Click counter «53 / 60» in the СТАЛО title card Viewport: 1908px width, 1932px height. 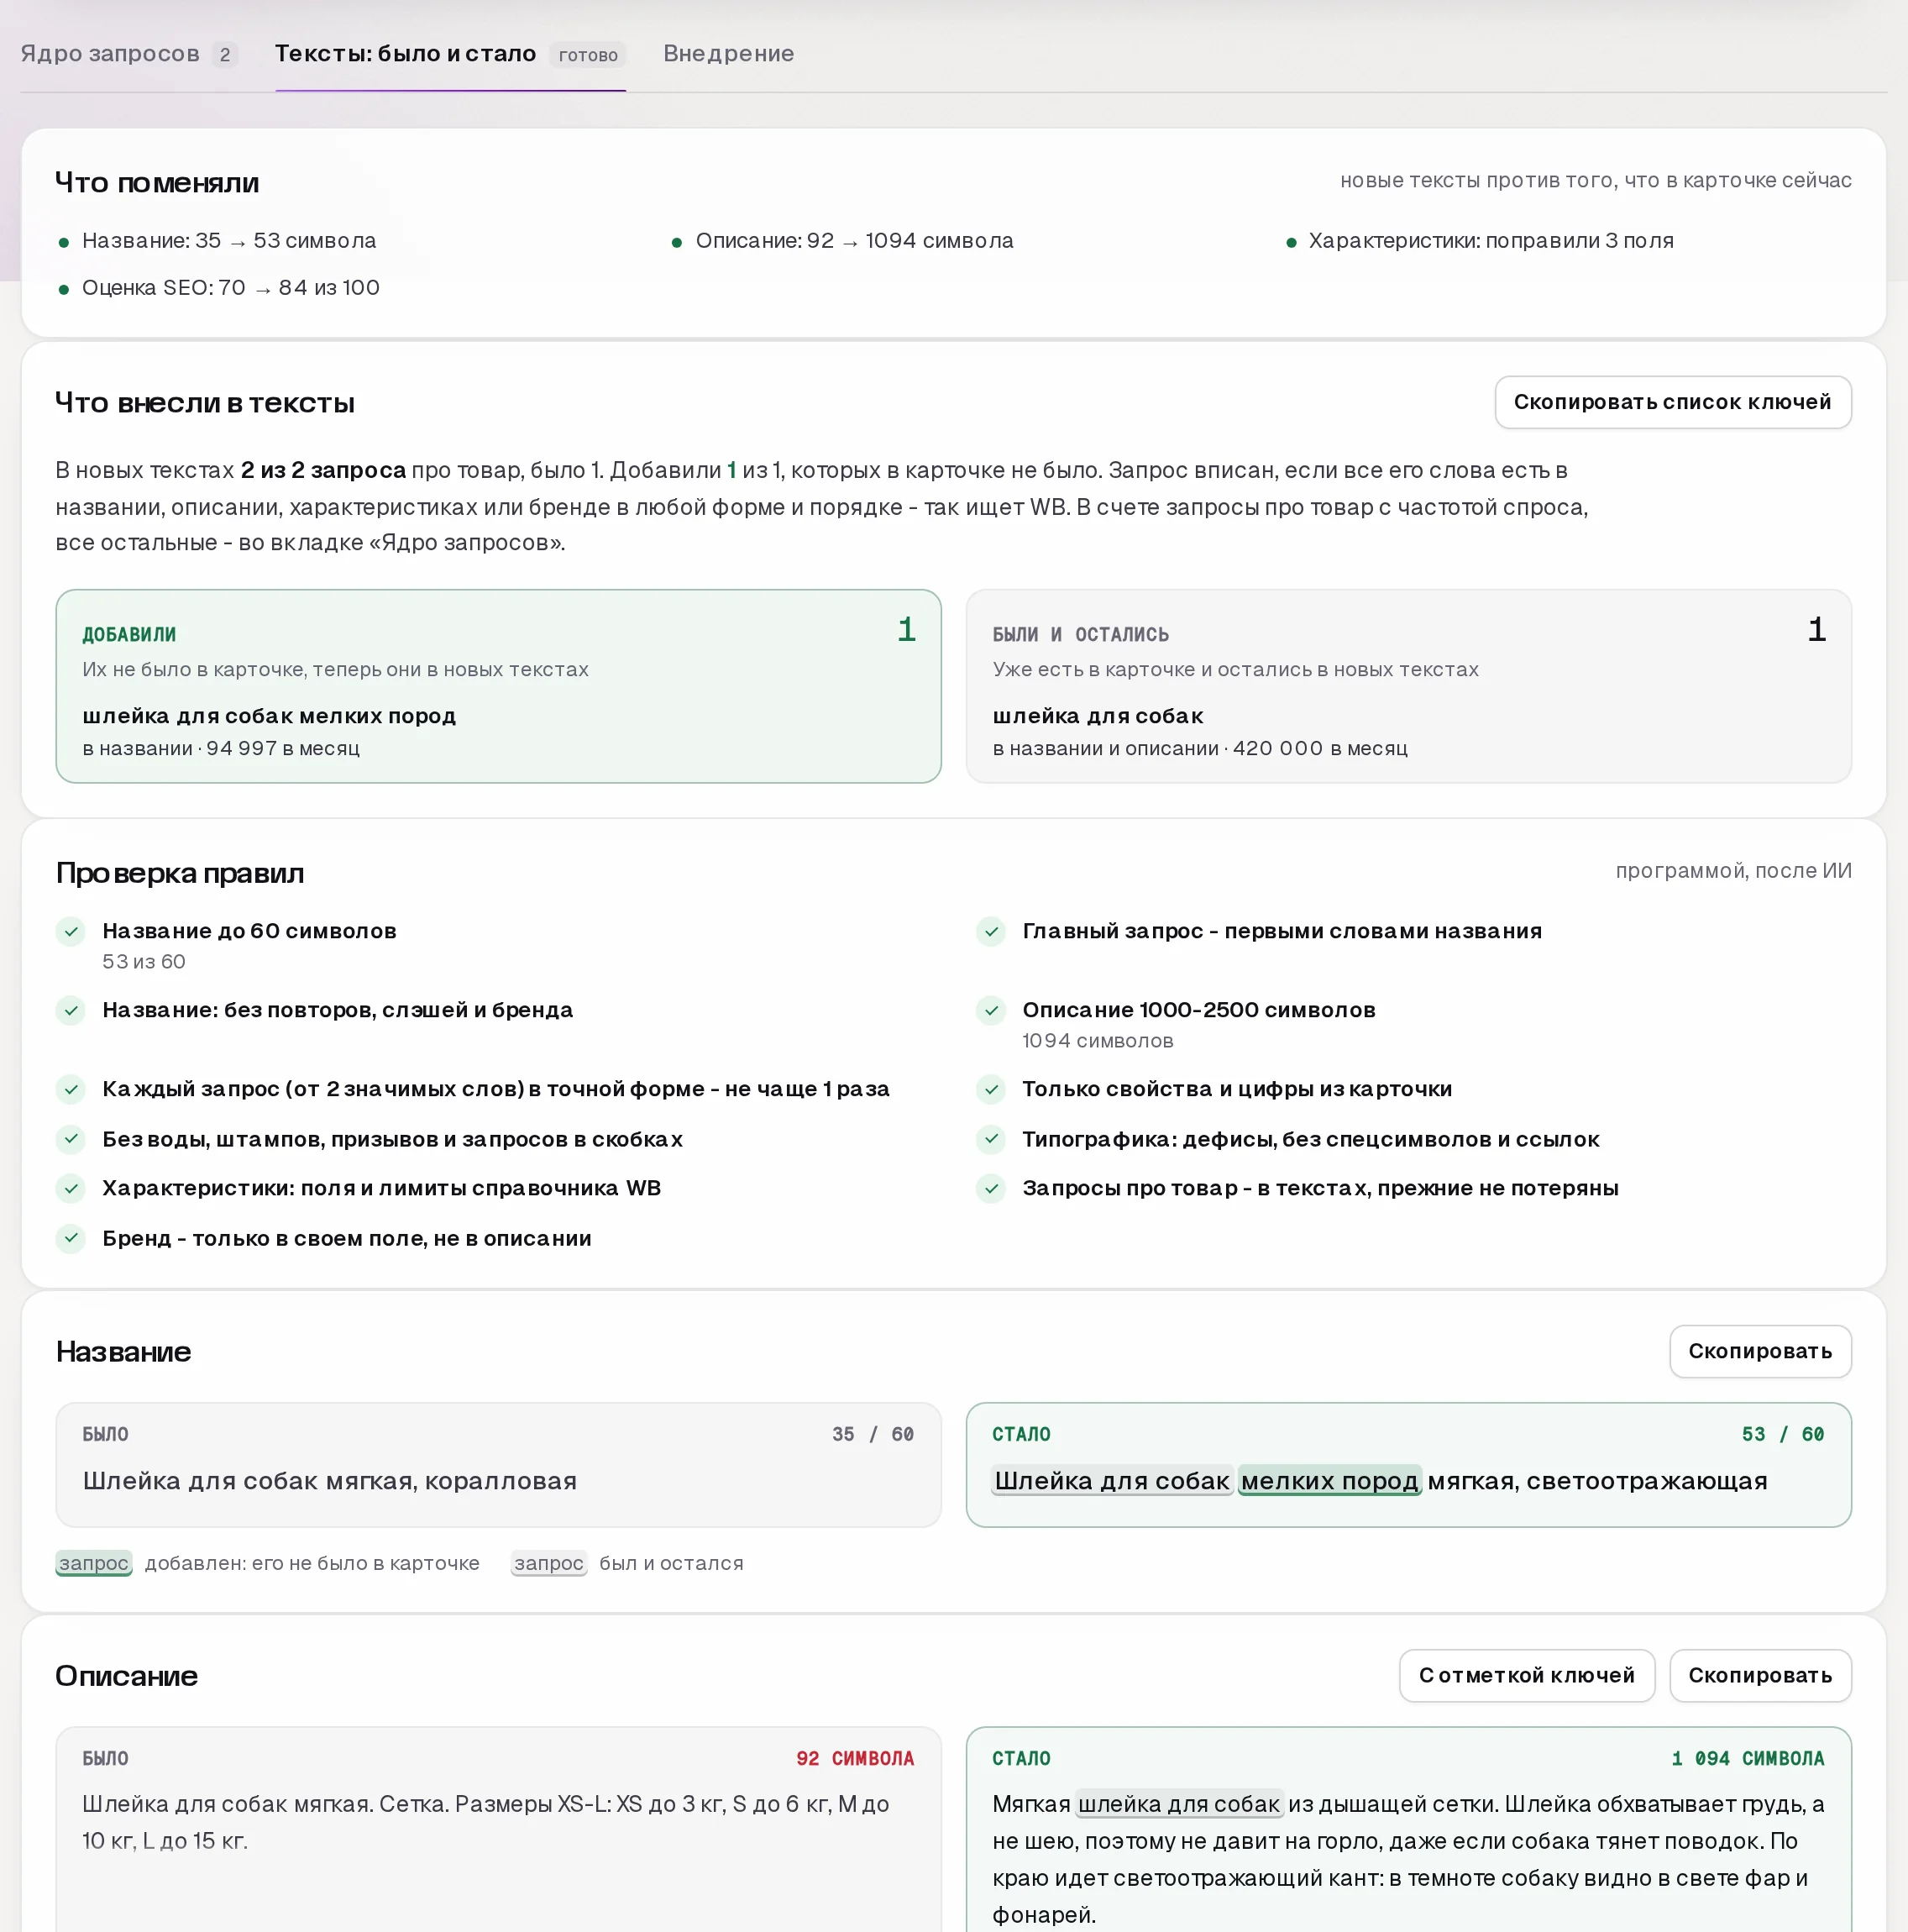click(x=1783, y=1434)
